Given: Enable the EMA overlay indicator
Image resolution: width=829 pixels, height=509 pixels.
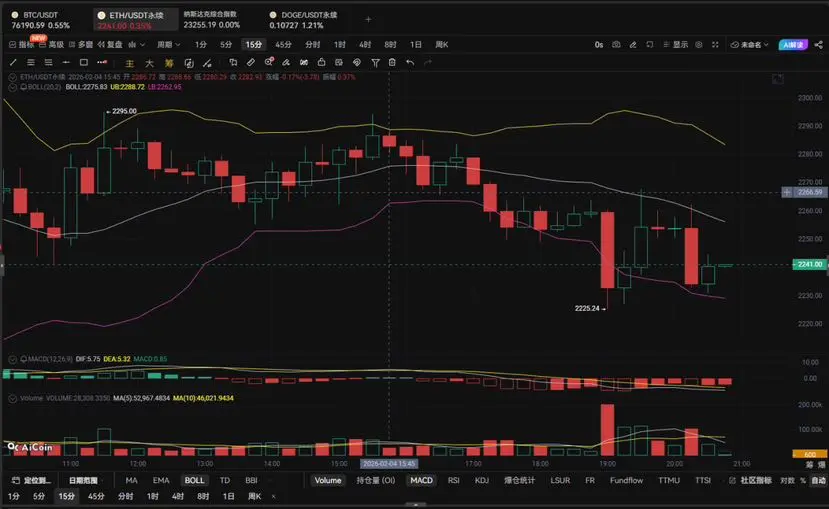Looking at the screenshot, I should point(161,480).
